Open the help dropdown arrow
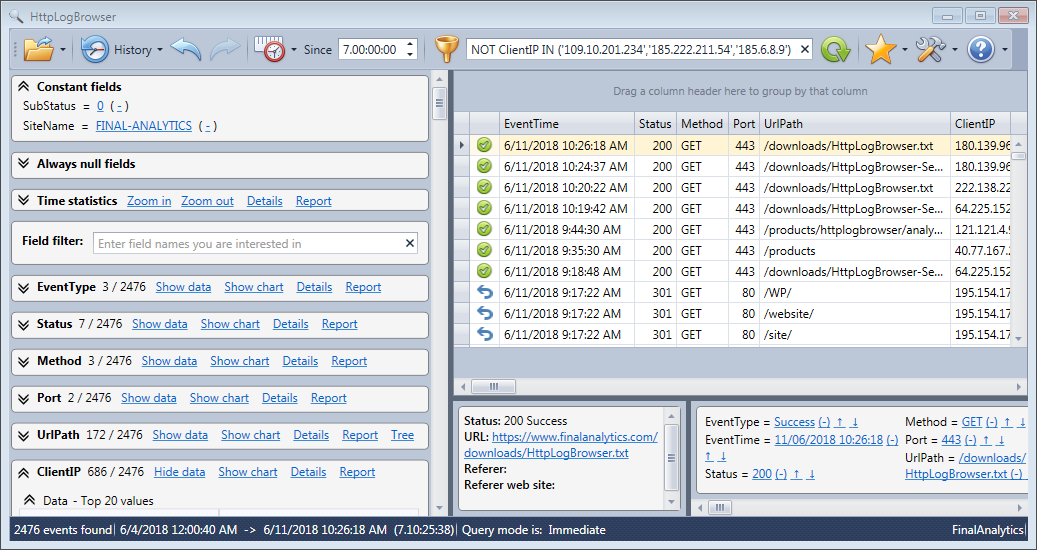Image resolution: width=1037 pixels, height=550 pixels. 1005,50
